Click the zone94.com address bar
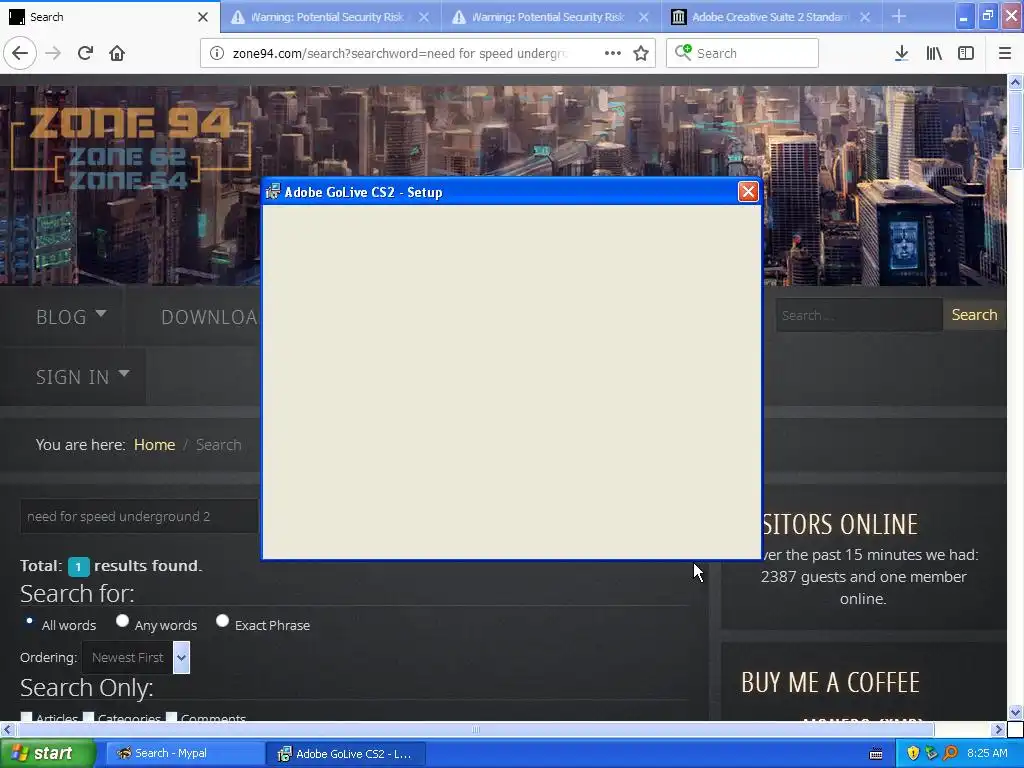The width and height of the screenshot is (1024, 768). [398, 53]
